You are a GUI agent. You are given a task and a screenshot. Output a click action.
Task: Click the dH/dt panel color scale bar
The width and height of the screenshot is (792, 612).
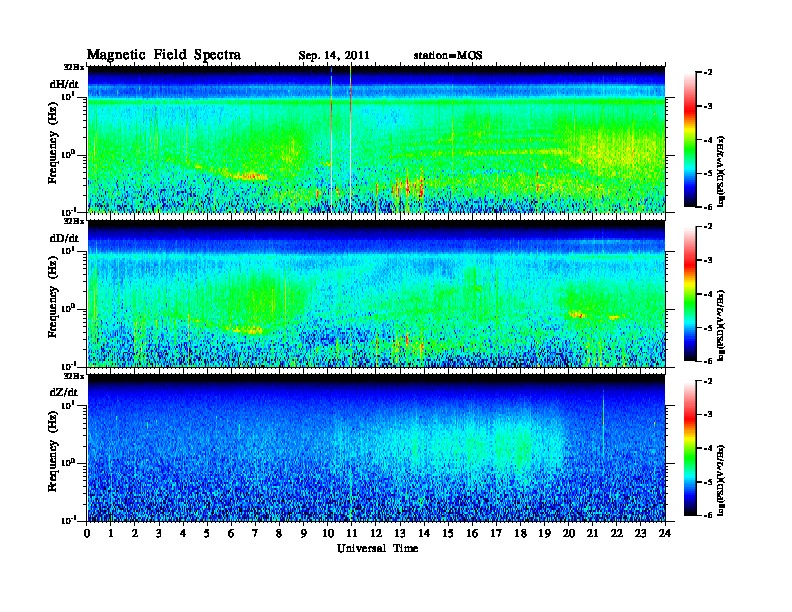point(690,139)
